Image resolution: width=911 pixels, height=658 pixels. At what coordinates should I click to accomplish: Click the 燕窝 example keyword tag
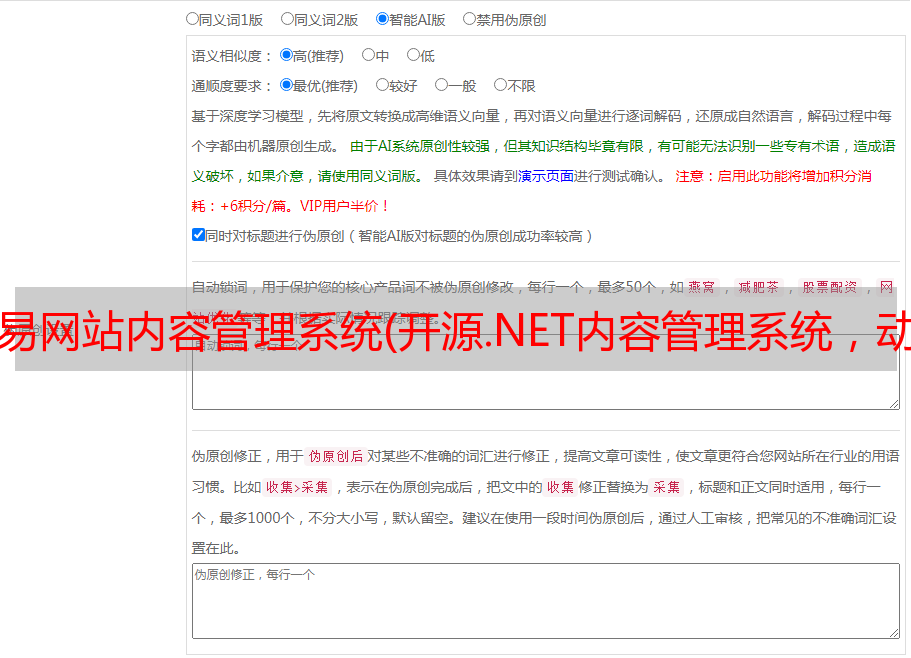pyautogui.click(x=701, y=287)
